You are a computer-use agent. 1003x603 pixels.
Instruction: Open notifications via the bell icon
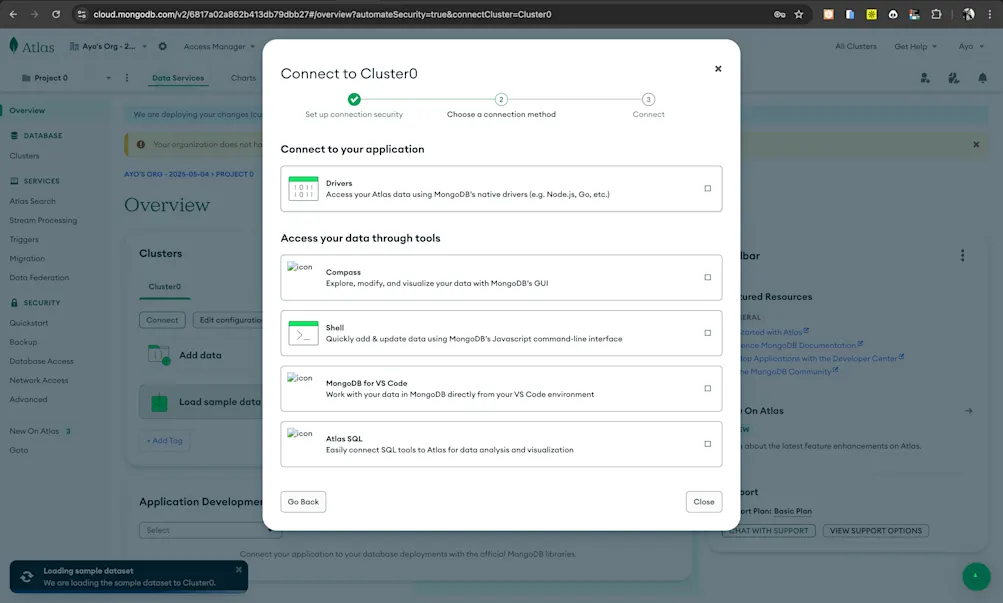click(x=981, y=77)
